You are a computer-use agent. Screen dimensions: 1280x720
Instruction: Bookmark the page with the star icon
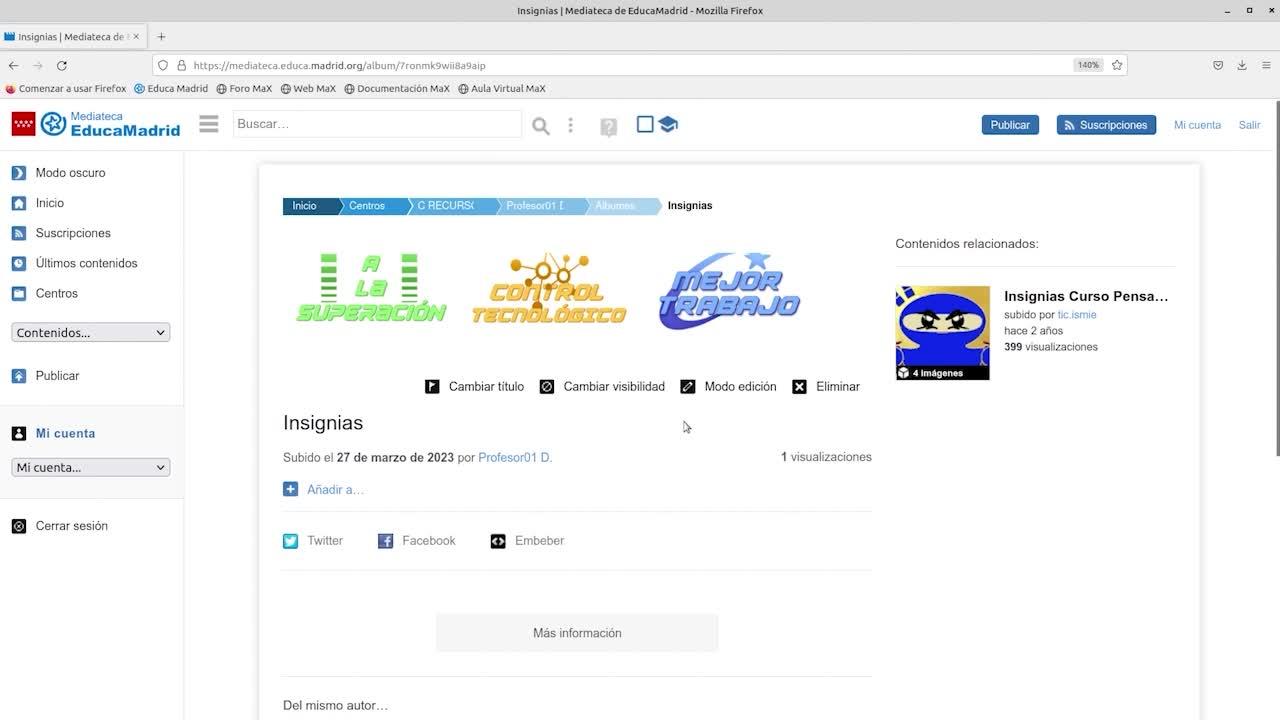coord(1117,65)
